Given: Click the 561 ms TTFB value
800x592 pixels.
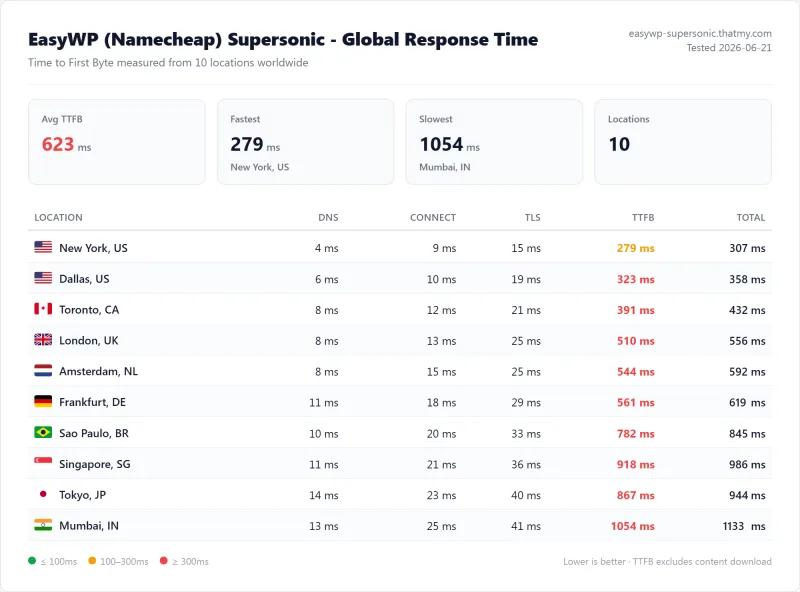Looking at the screenshot, I should coord(635,402).
